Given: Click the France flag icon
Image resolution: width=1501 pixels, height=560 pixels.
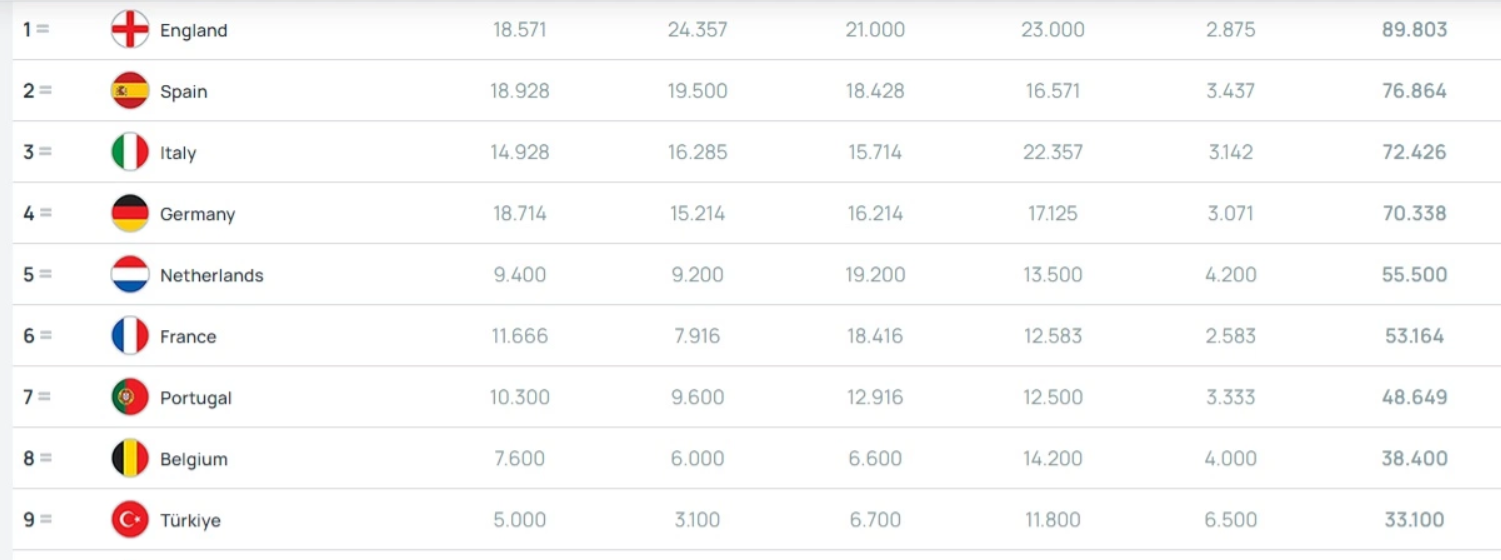Looking at the screenshot, I should 130,336.
